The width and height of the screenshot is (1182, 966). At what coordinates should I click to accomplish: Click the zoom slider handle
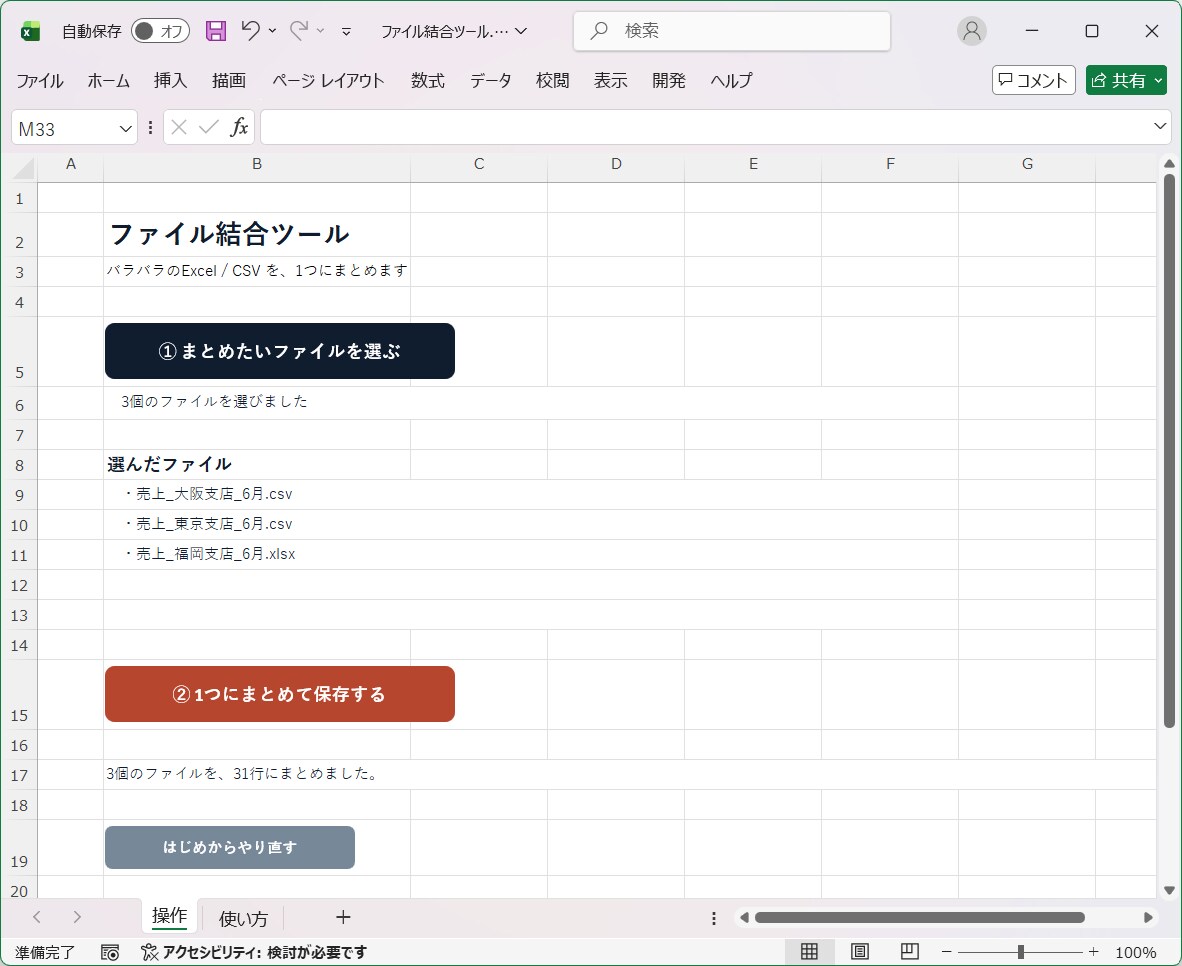click(1021, 952)
